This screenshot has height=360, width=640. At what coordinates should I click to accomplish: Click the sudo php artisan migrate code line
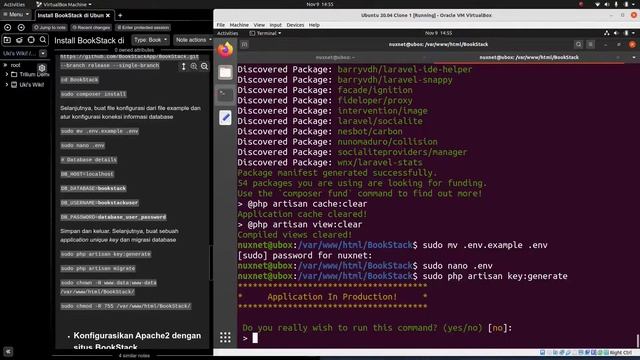coord(98,268)
